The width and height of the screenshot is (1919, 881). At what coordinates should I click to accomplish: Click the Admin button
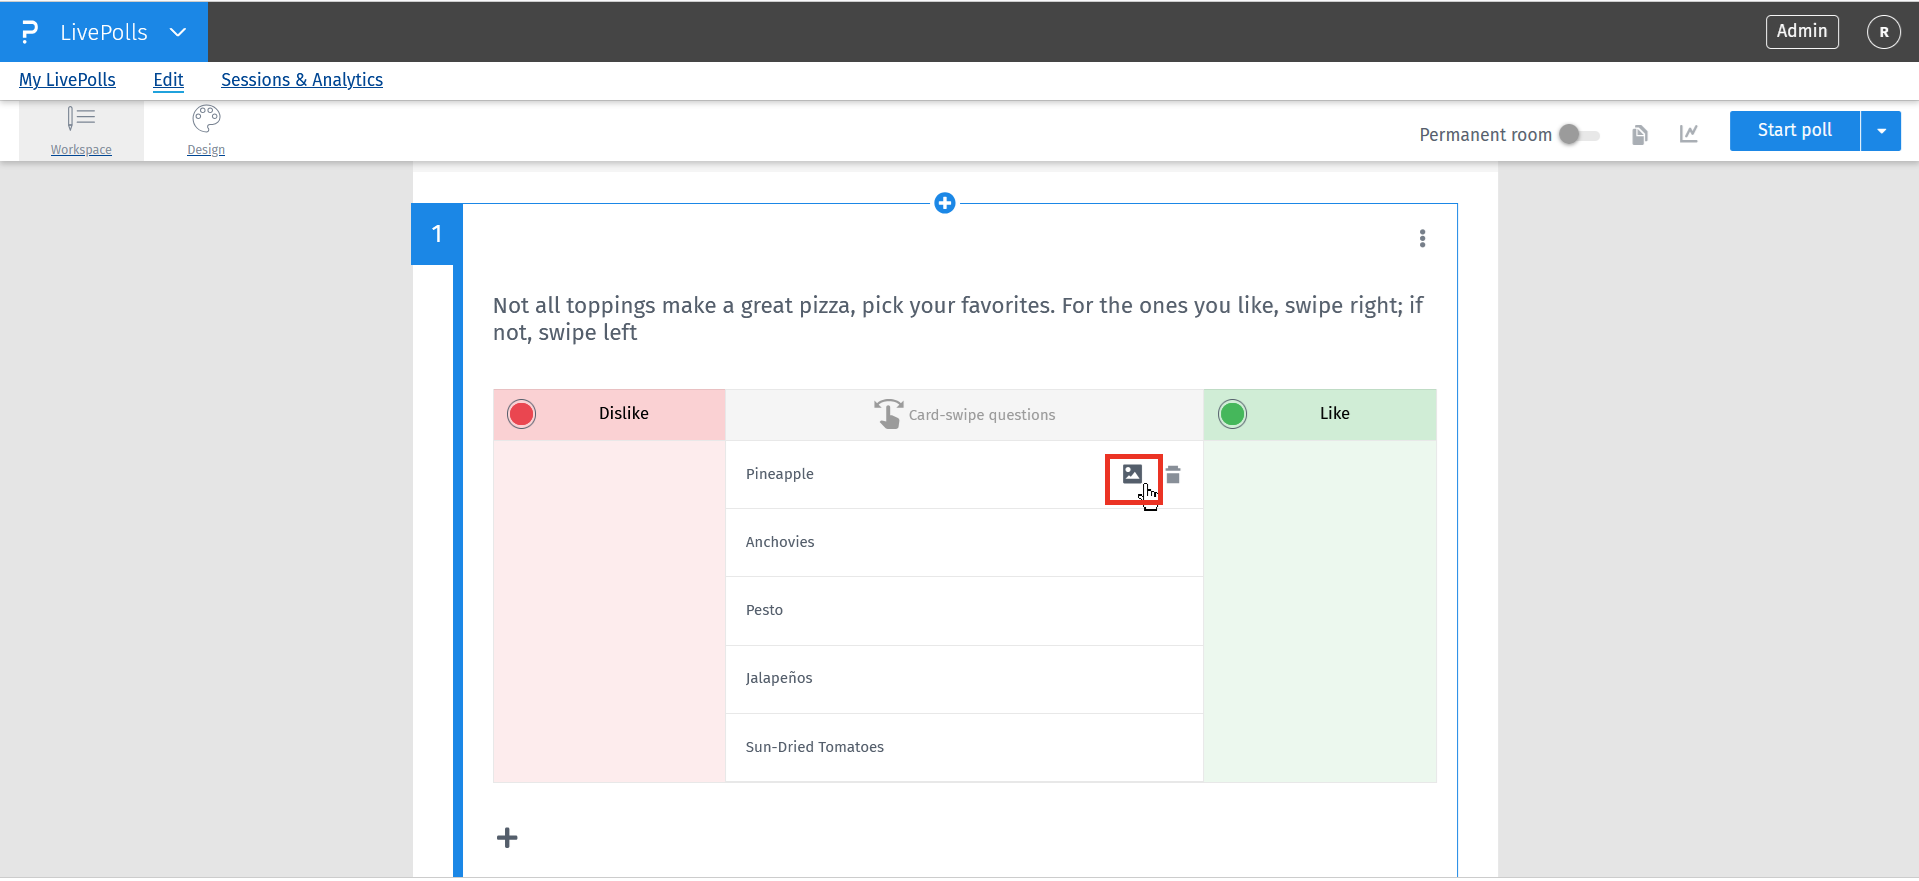[1801, 32]
